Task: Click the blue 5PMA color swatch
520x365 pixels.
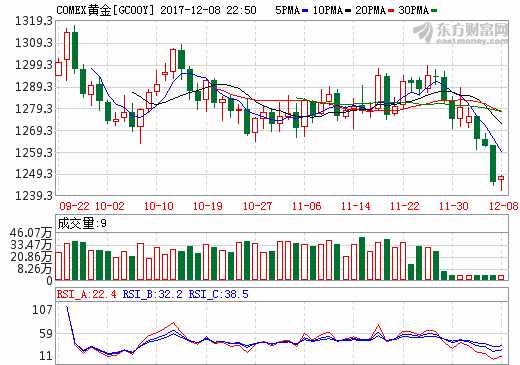Action: click(305, 11)
